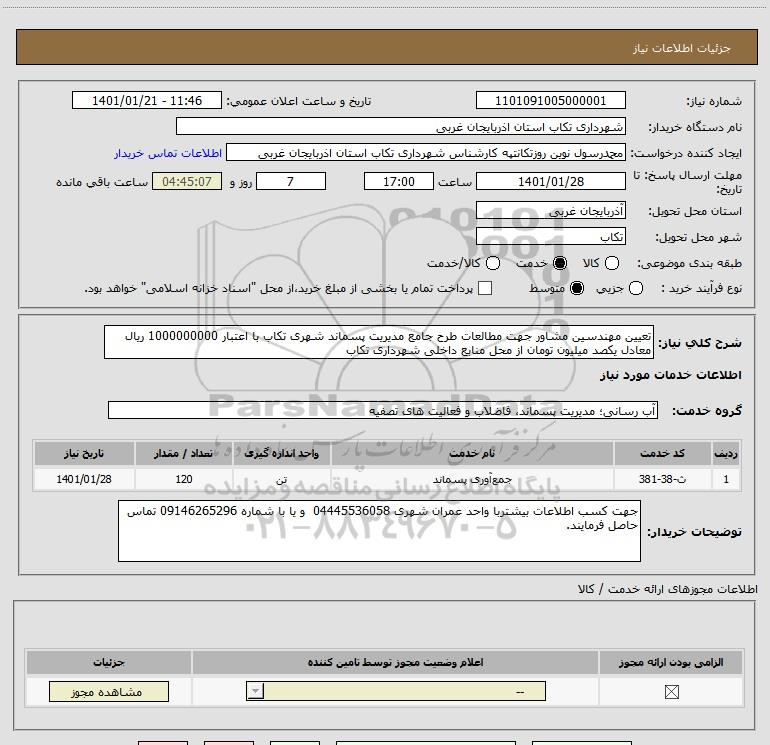Click the الزامی بودن ارائه مجوز header

pos(671,662)
